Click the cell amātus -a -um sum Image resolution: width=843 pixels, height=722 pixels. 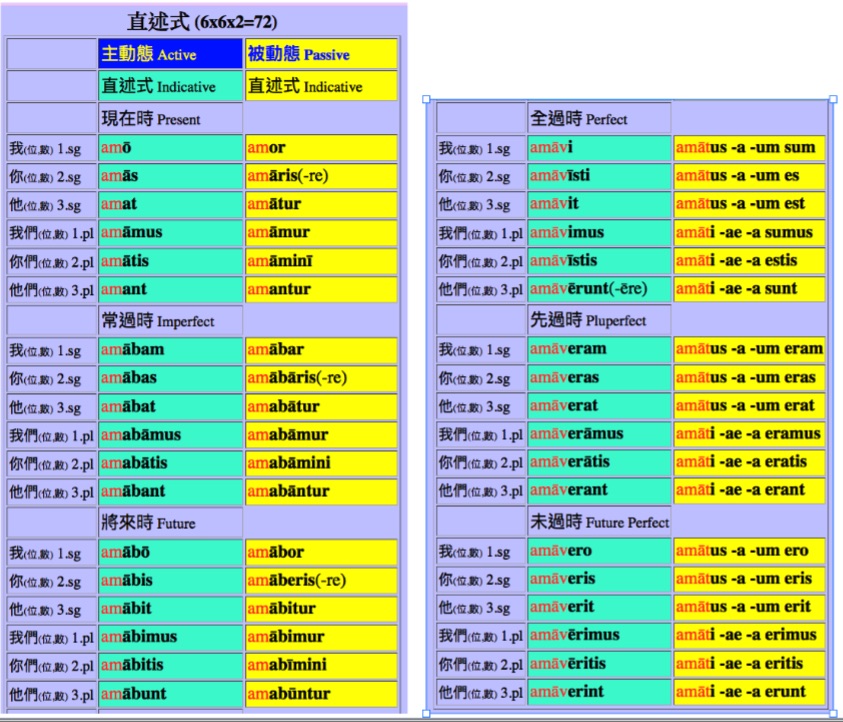(x=749, y=147)
